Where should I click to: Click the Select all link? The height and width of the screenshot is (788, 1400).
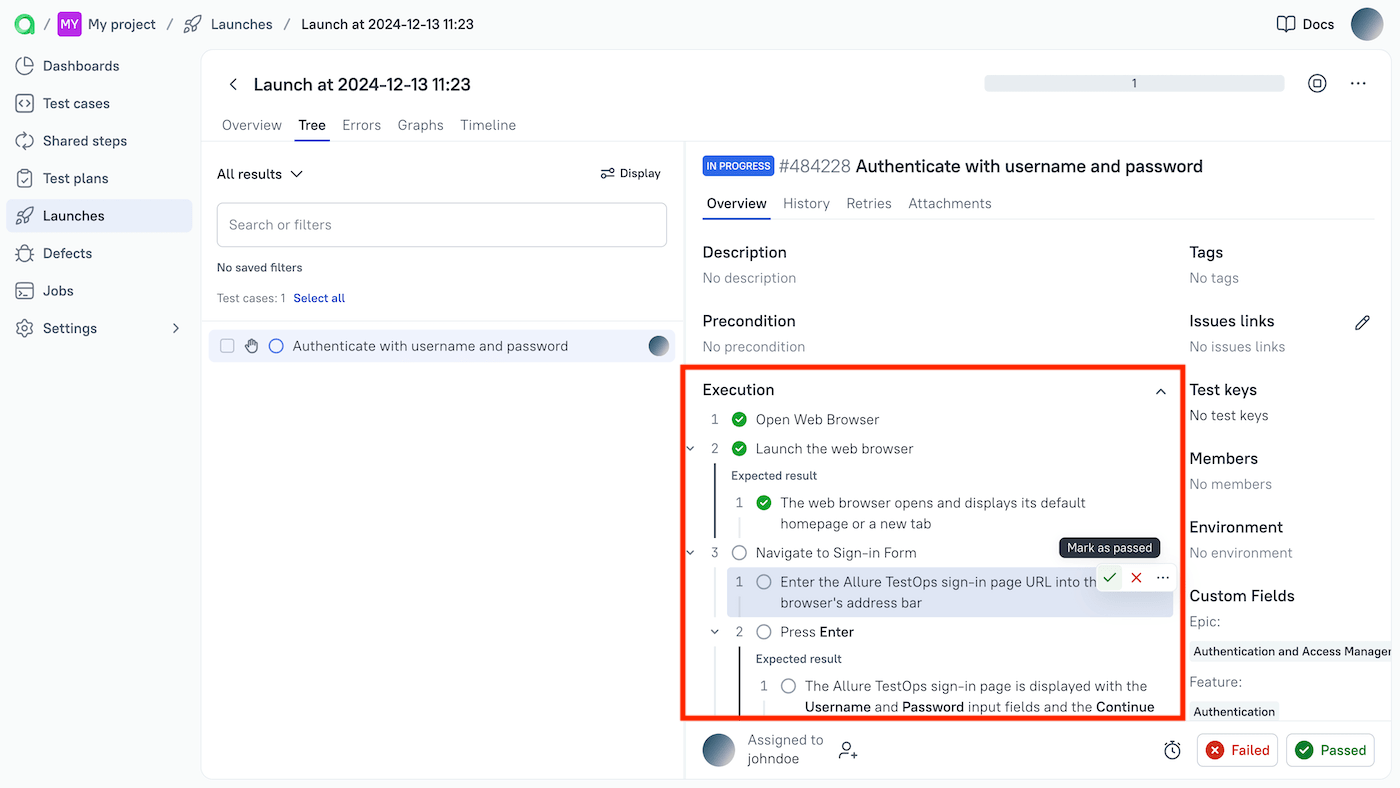coord(319,298)
